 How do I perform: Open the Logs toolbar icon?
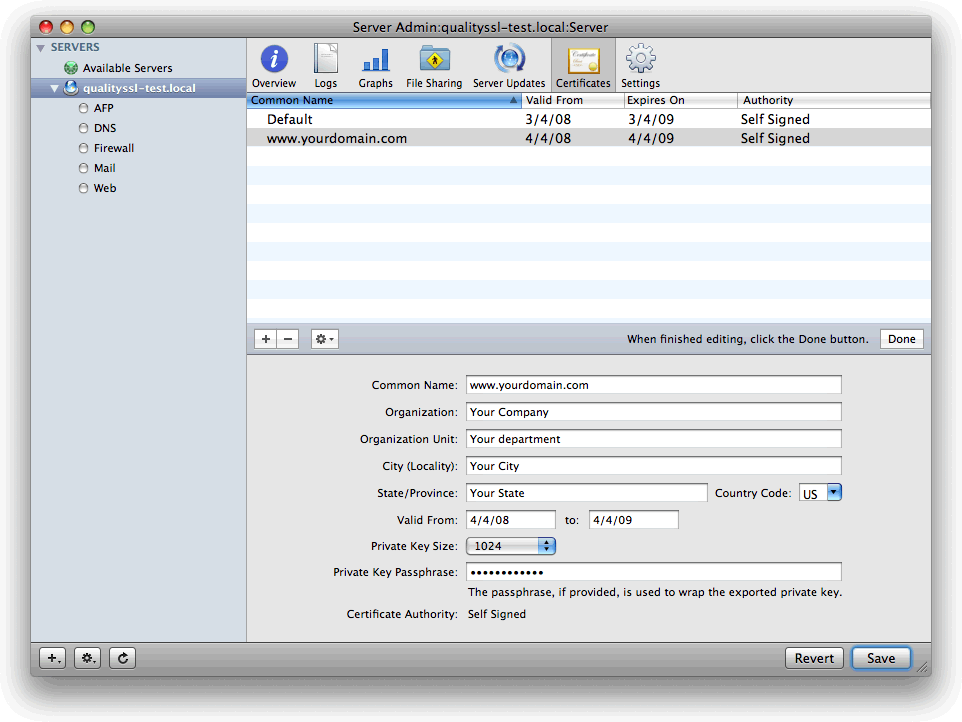(x=326, y=58)
